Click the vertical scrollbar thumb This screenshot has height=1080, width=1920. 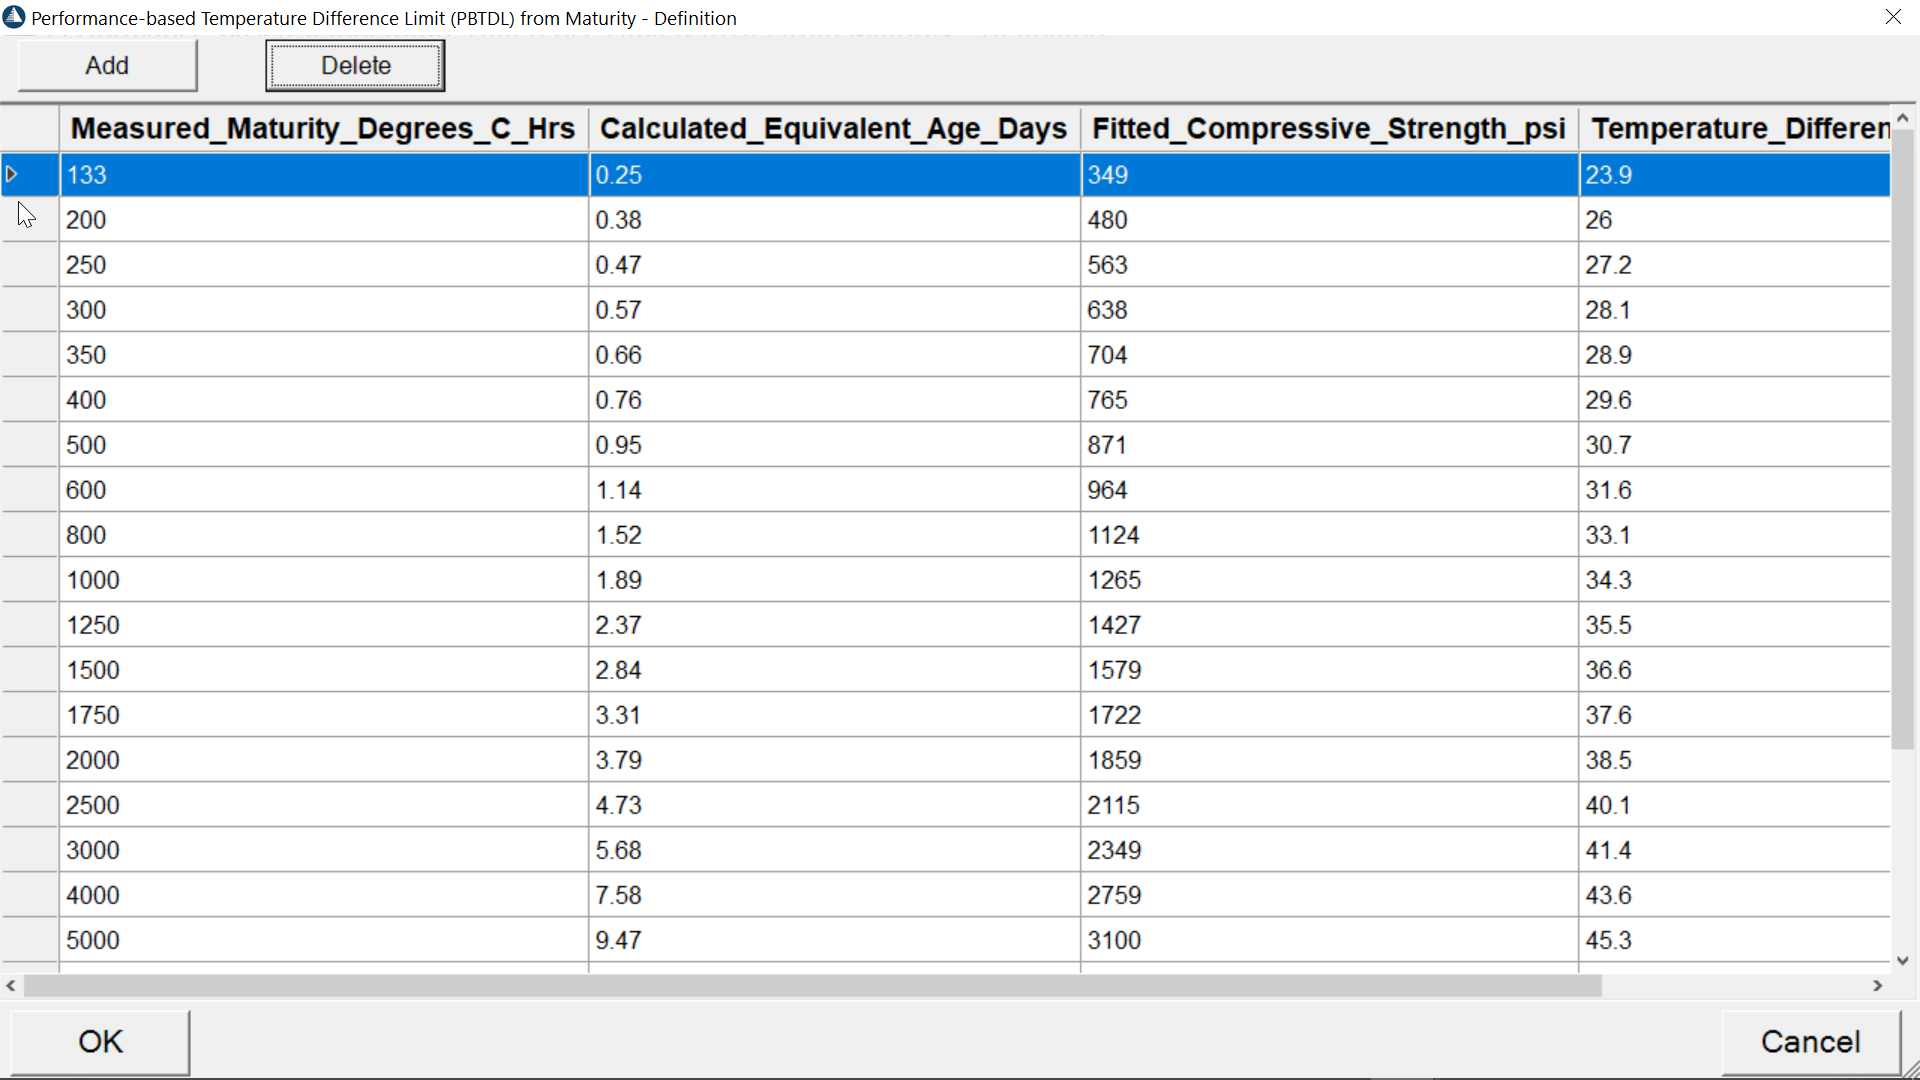[x=1902, y=440]
